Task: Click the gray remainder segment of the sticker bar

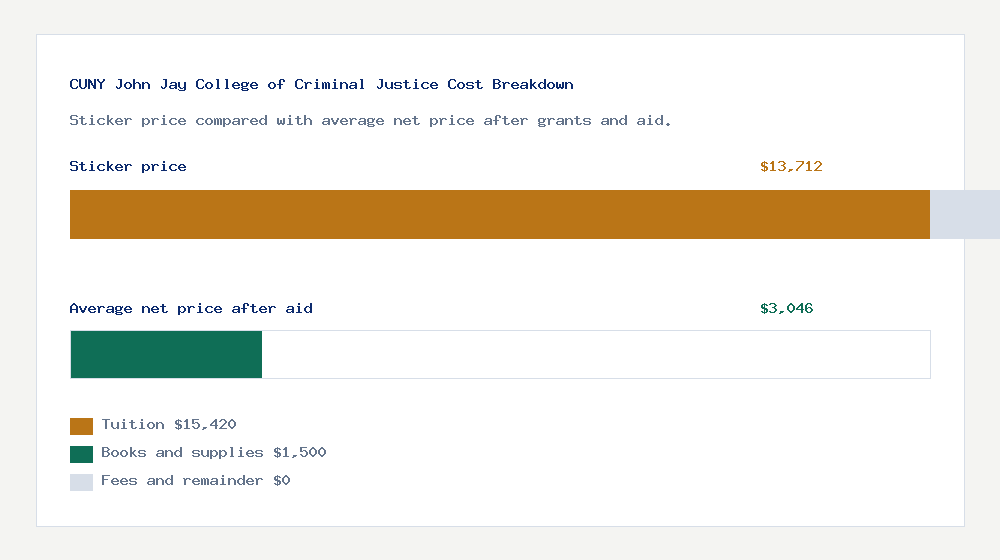Action: [964, 214]
